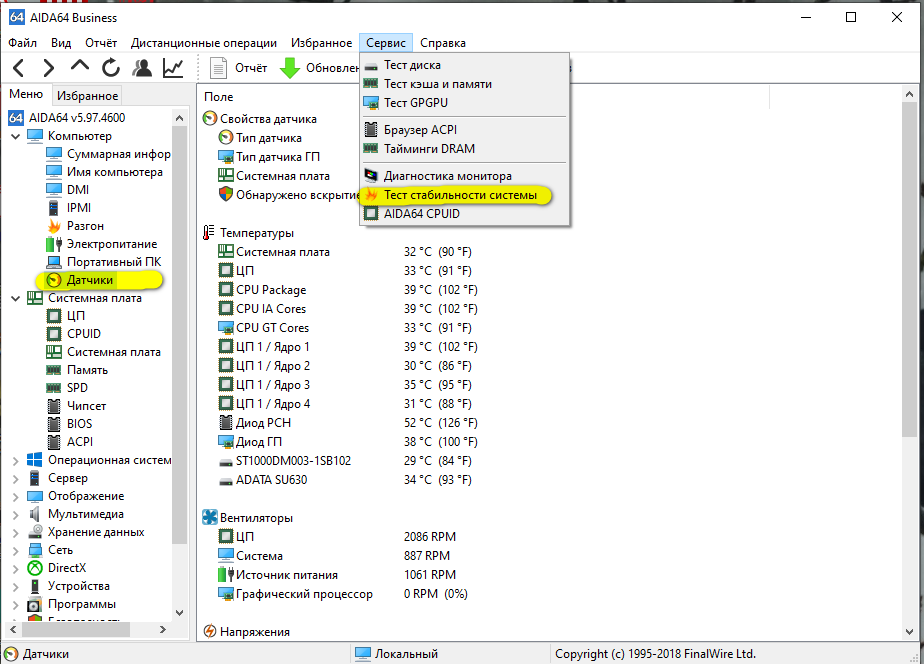924x664 pixels.
Task: Open the Справка menu
Action: point(442,43)
